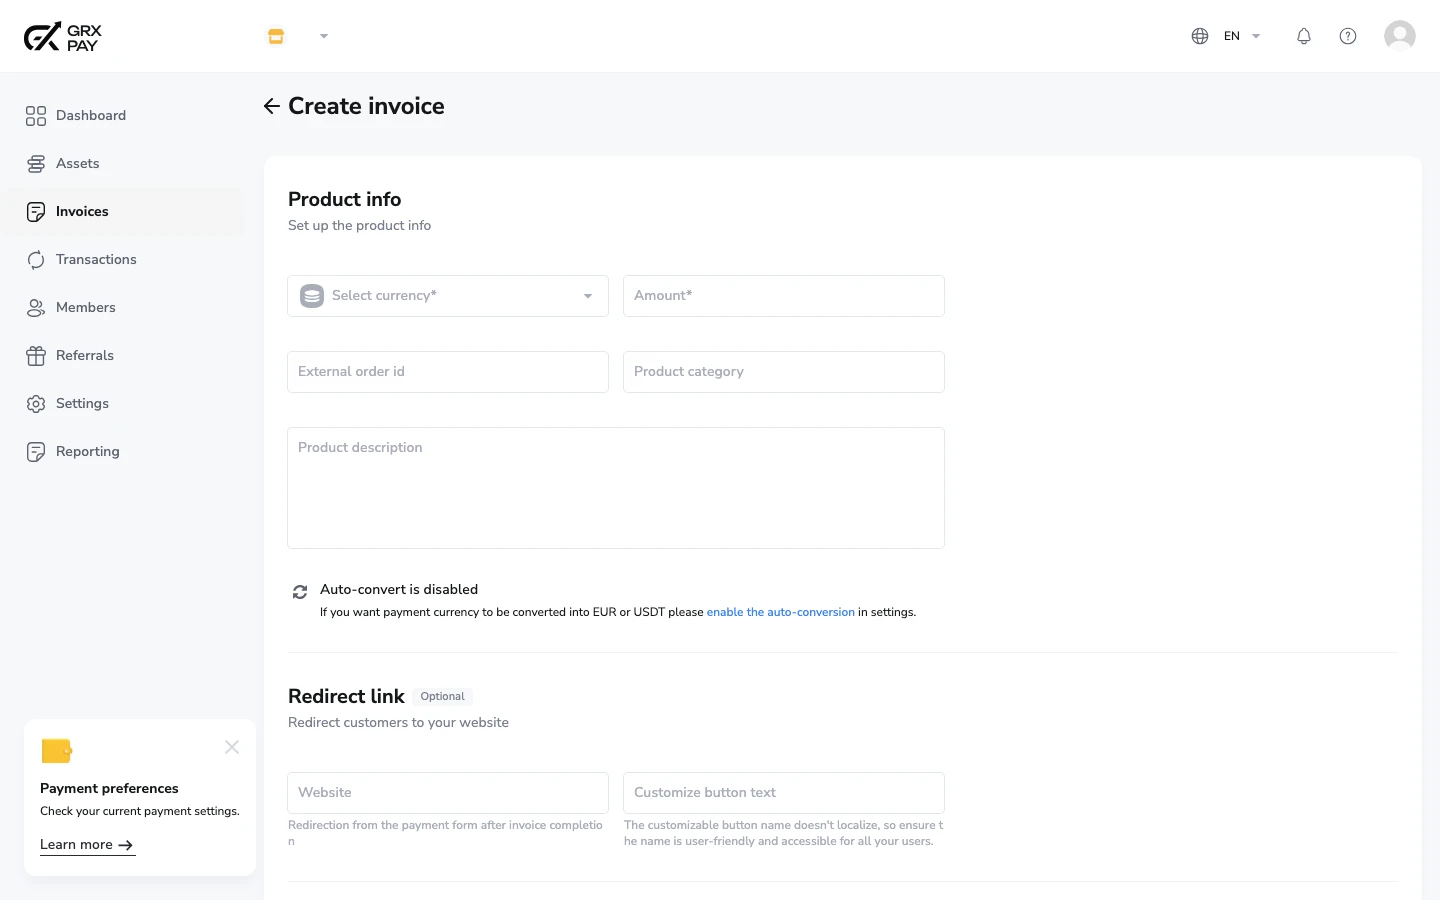Click the Create invoice page title
This screenshot has width=1440, height=900.
coord(366,106)
